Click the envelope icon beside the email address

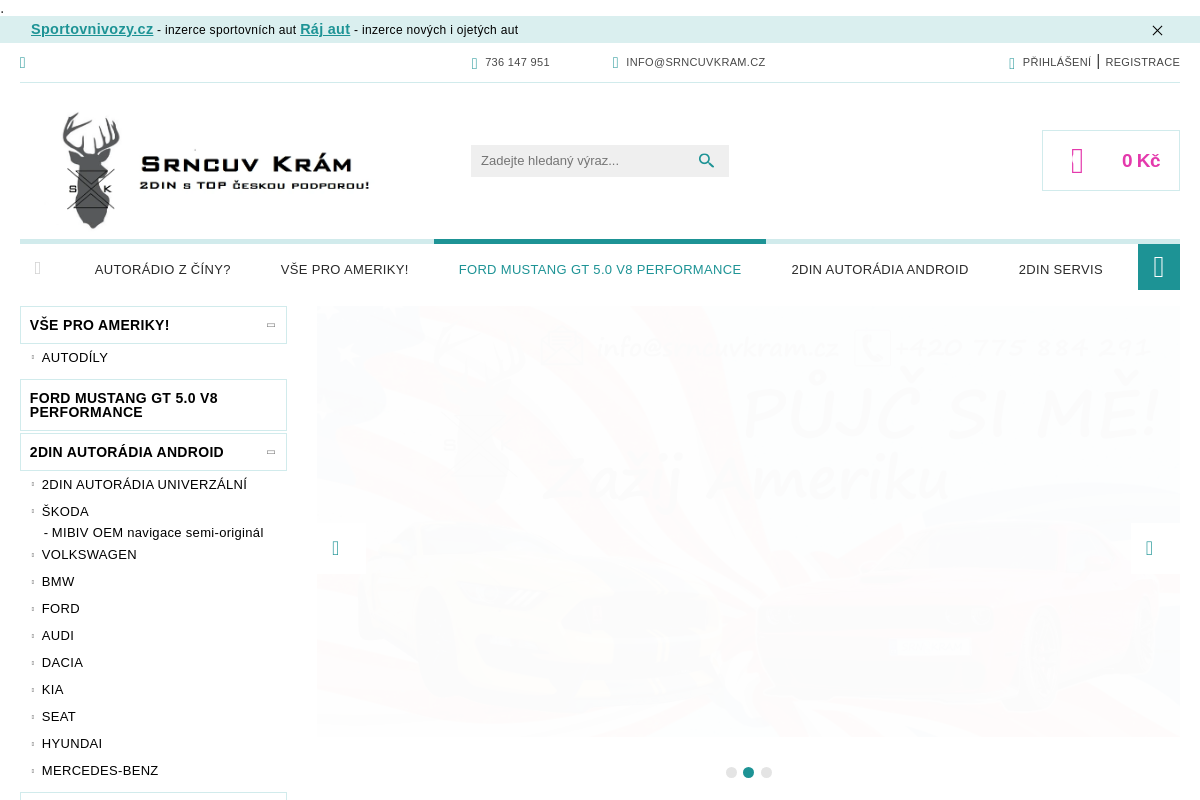point(616,63)
